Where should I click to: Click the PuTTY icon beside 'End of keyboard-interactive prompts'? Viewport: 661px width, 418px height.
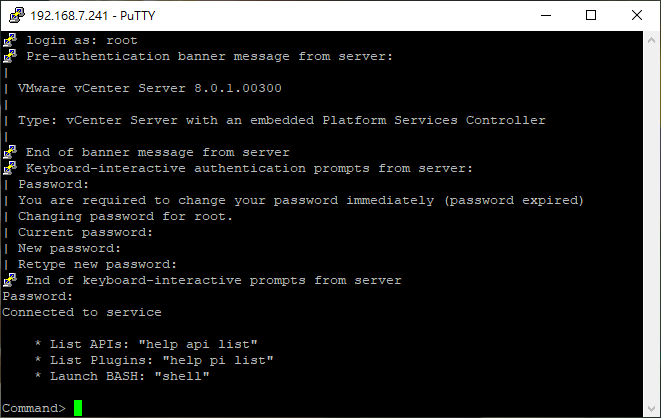click(10, 280)
